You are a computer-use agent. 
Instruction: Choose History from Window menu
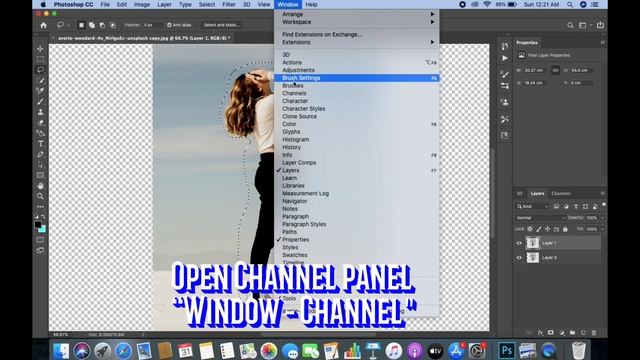(x=357, y=147)
